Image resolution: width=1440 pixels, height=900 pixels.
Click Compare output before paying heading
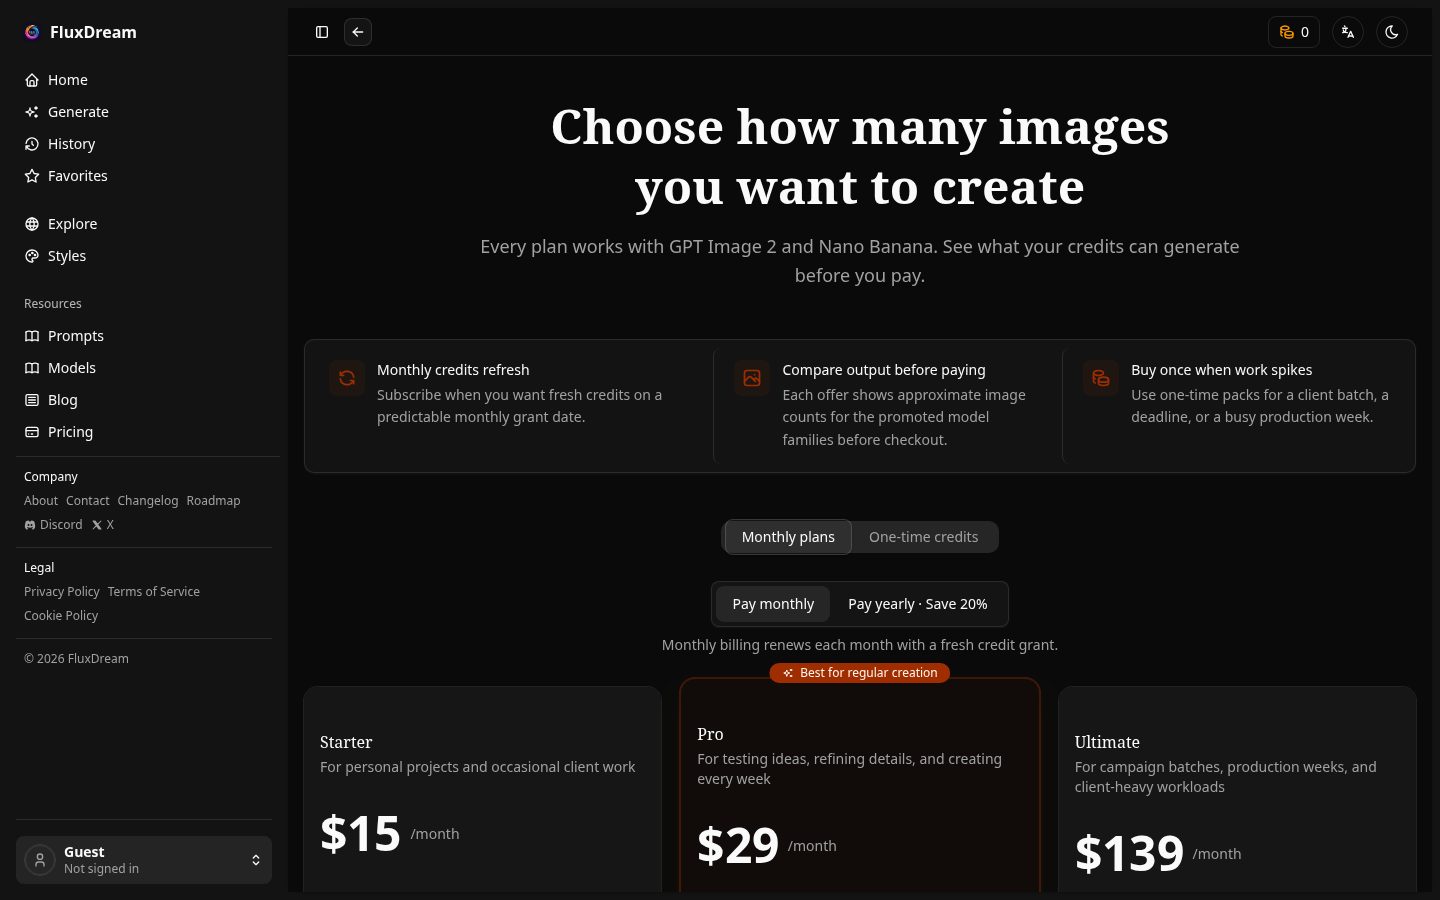pos(884,370)
